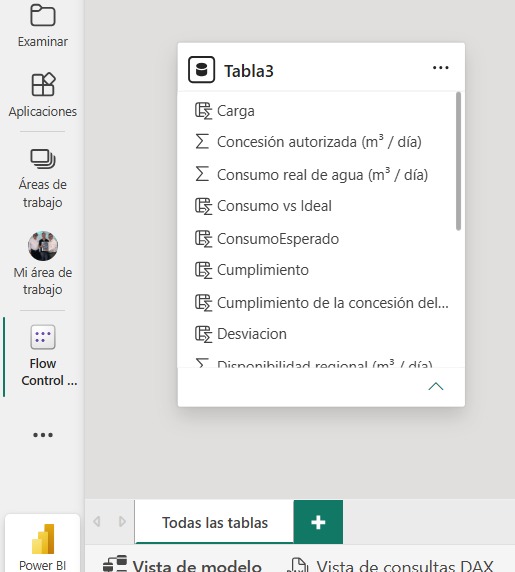Click the Cumplimiento measure icon
The width and height of the screenshot is (515, 572).
(203, 270)
